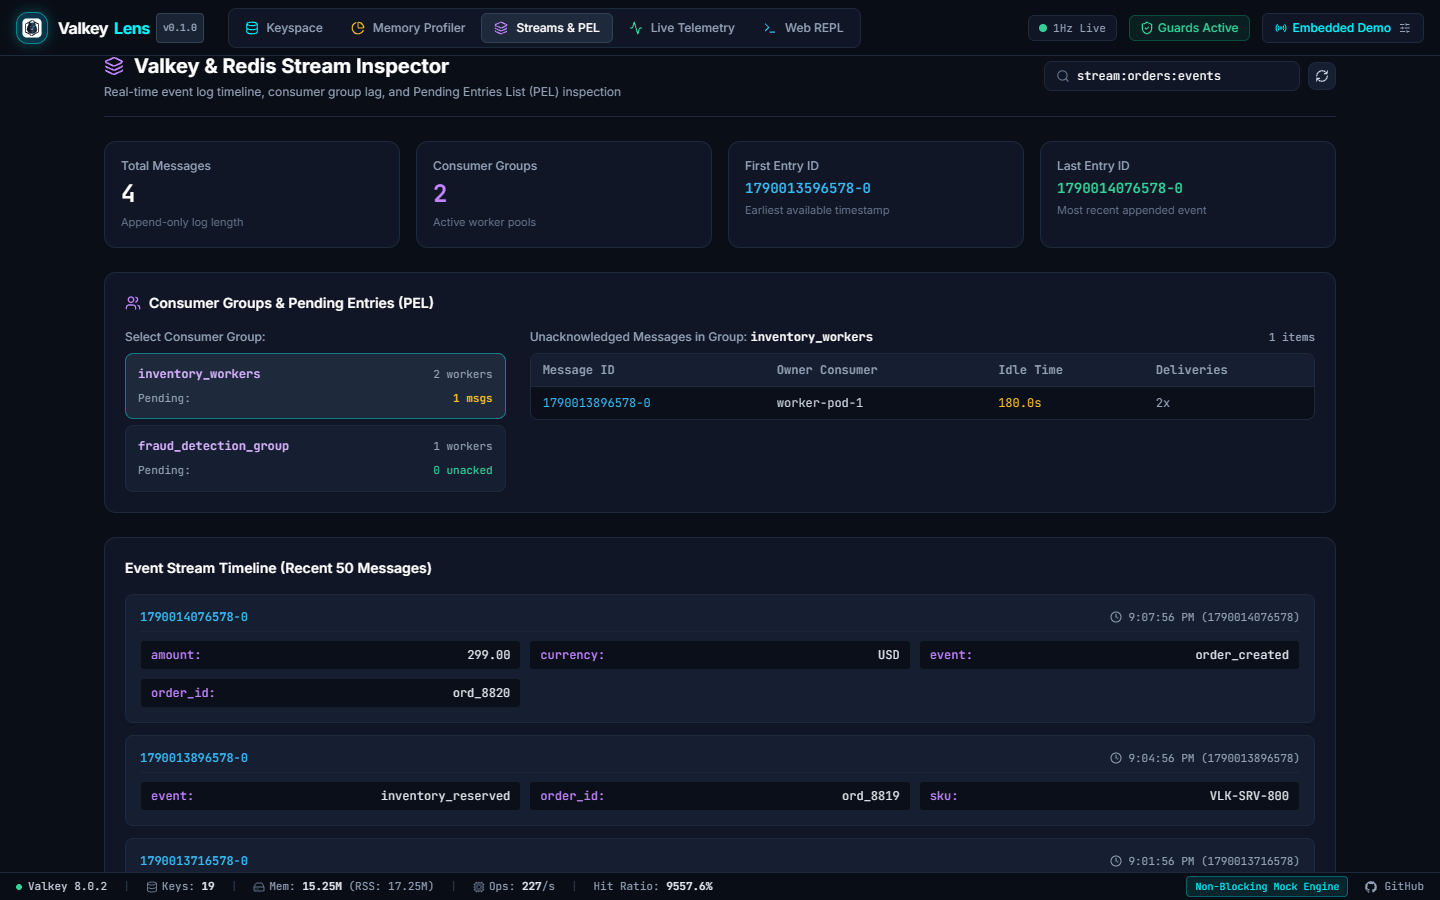Open the GitHub link in the status bar

[x=1394, y=886]
